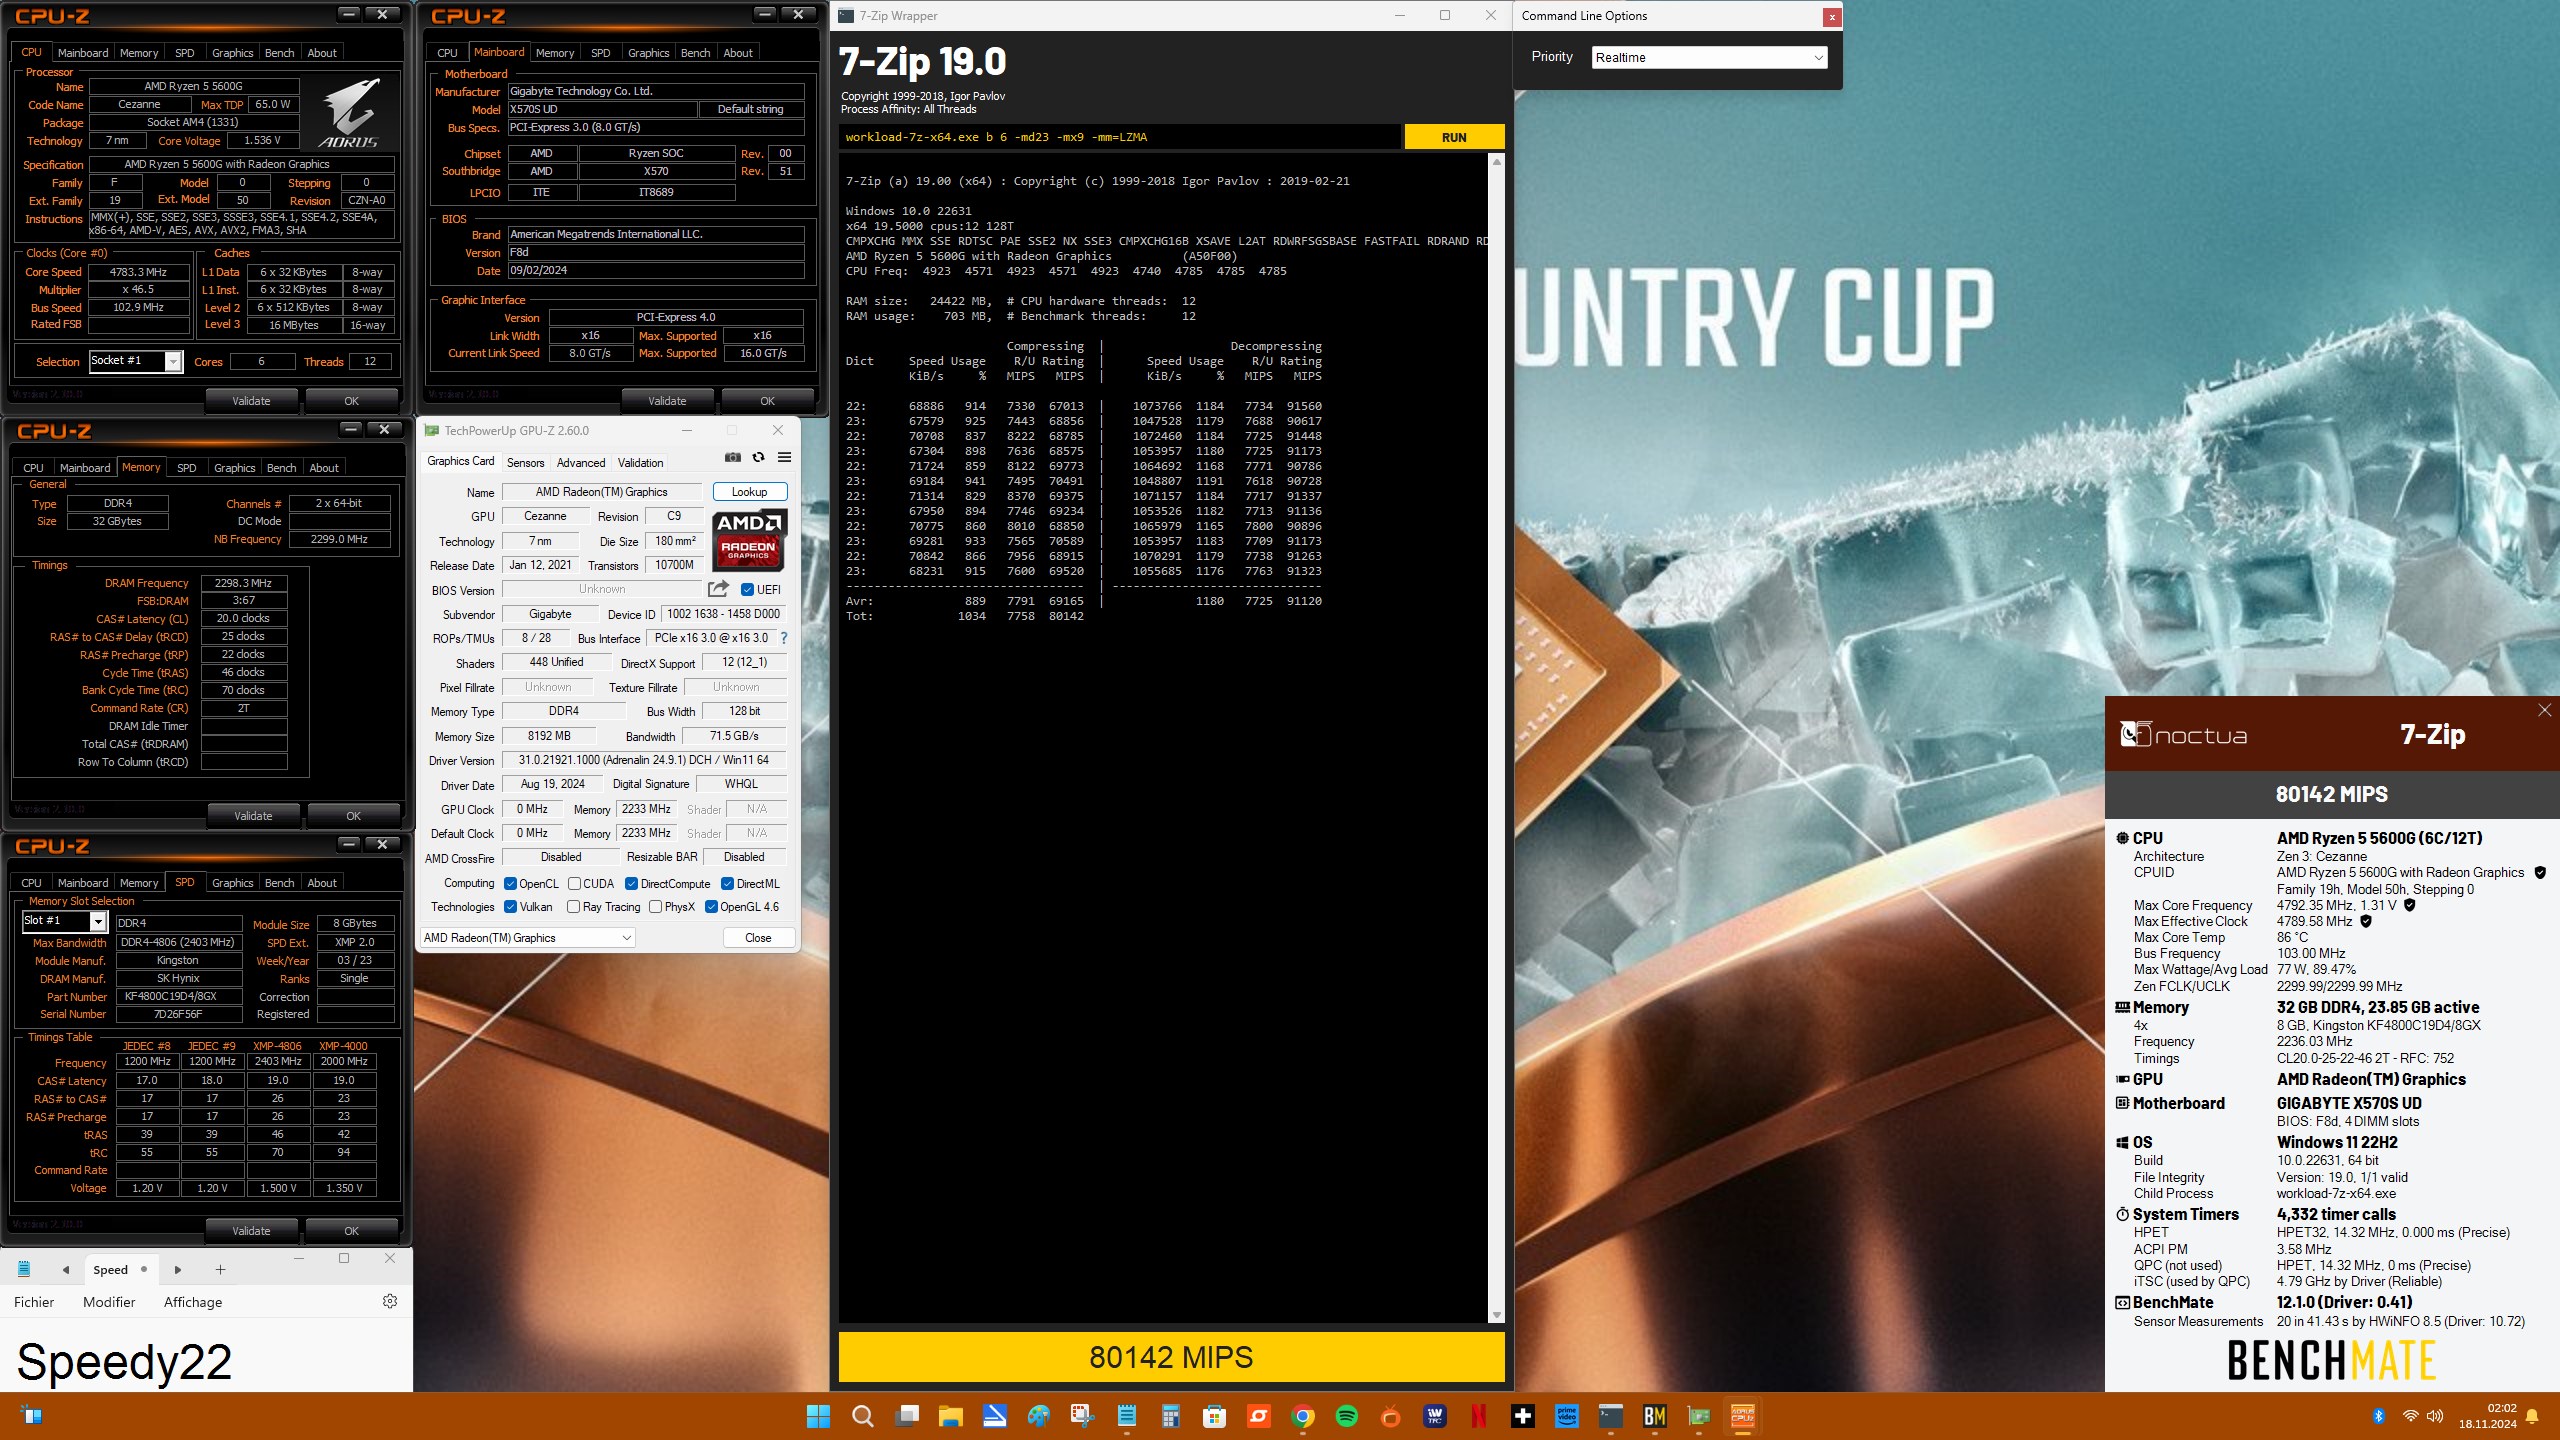Viewport: 2560px width, 1440px height.
Task: Toggle the Ray Tracing checkbox
Action: 573,906
